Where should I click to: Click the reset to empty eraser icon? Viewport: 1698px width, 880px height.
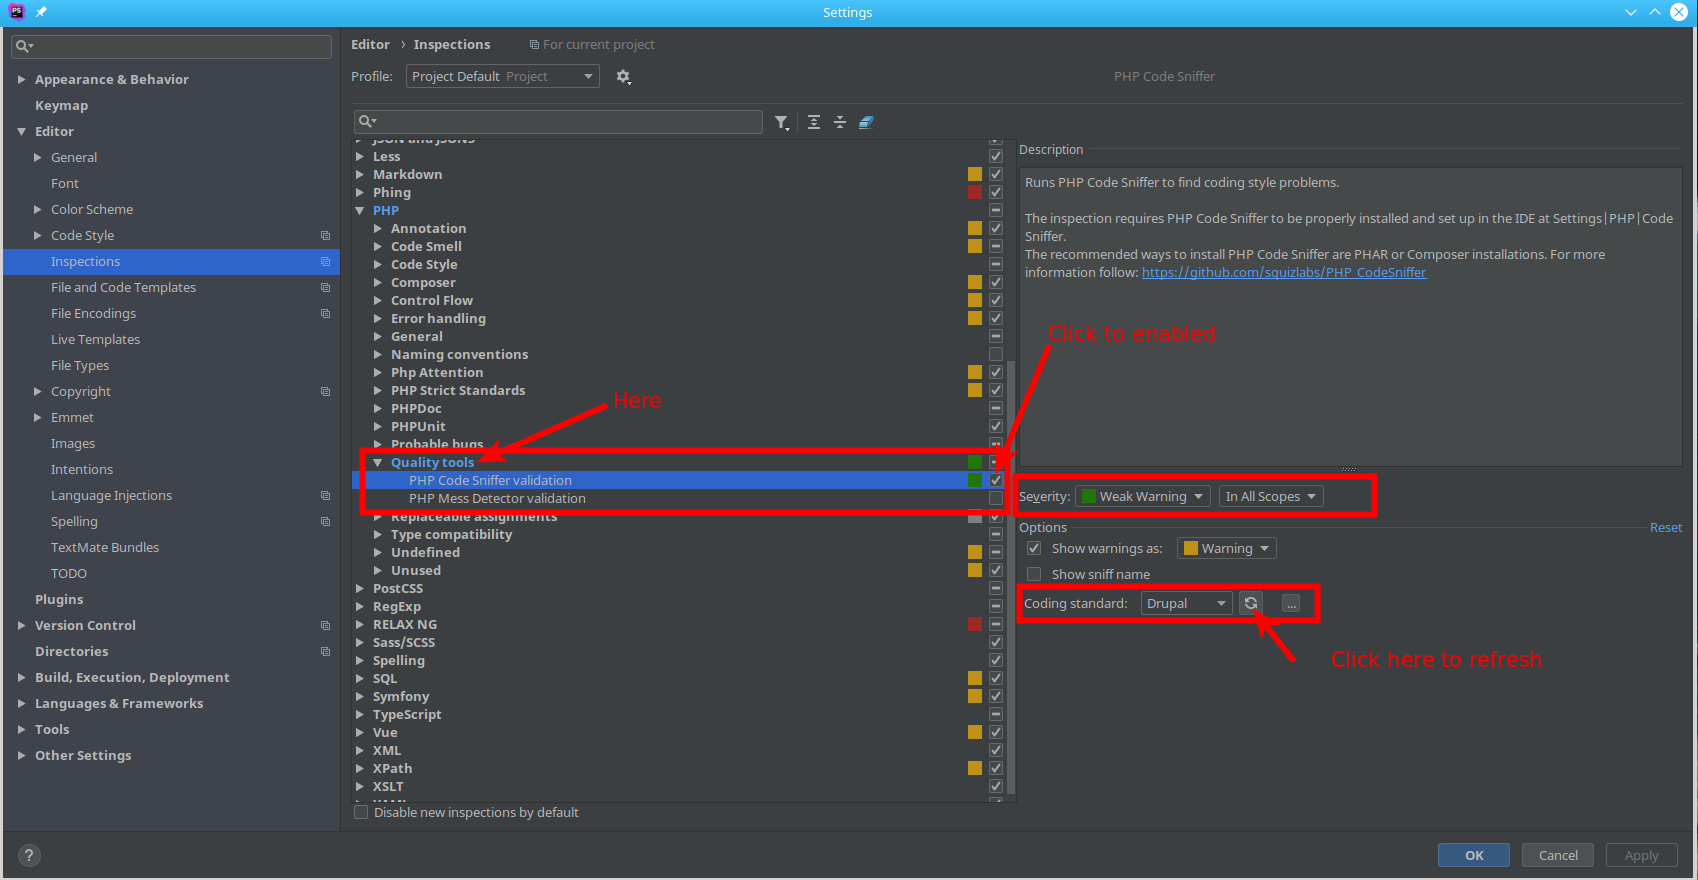point(866,122)
